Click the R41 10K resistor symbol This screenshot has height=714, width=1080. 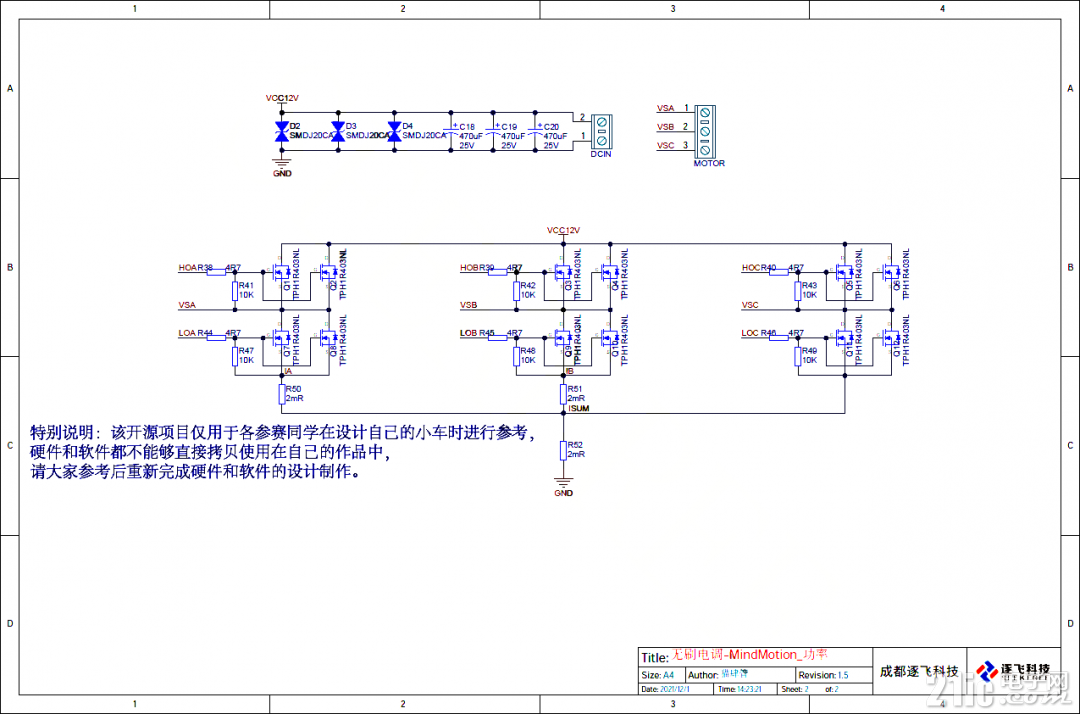(x=235, y=291)
